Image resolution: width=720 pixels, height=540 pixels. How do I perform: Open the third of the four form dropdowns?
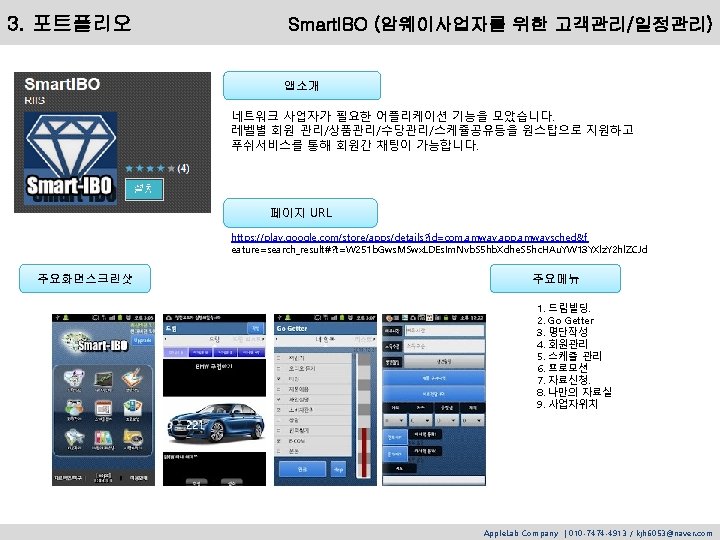coord(447,420)
